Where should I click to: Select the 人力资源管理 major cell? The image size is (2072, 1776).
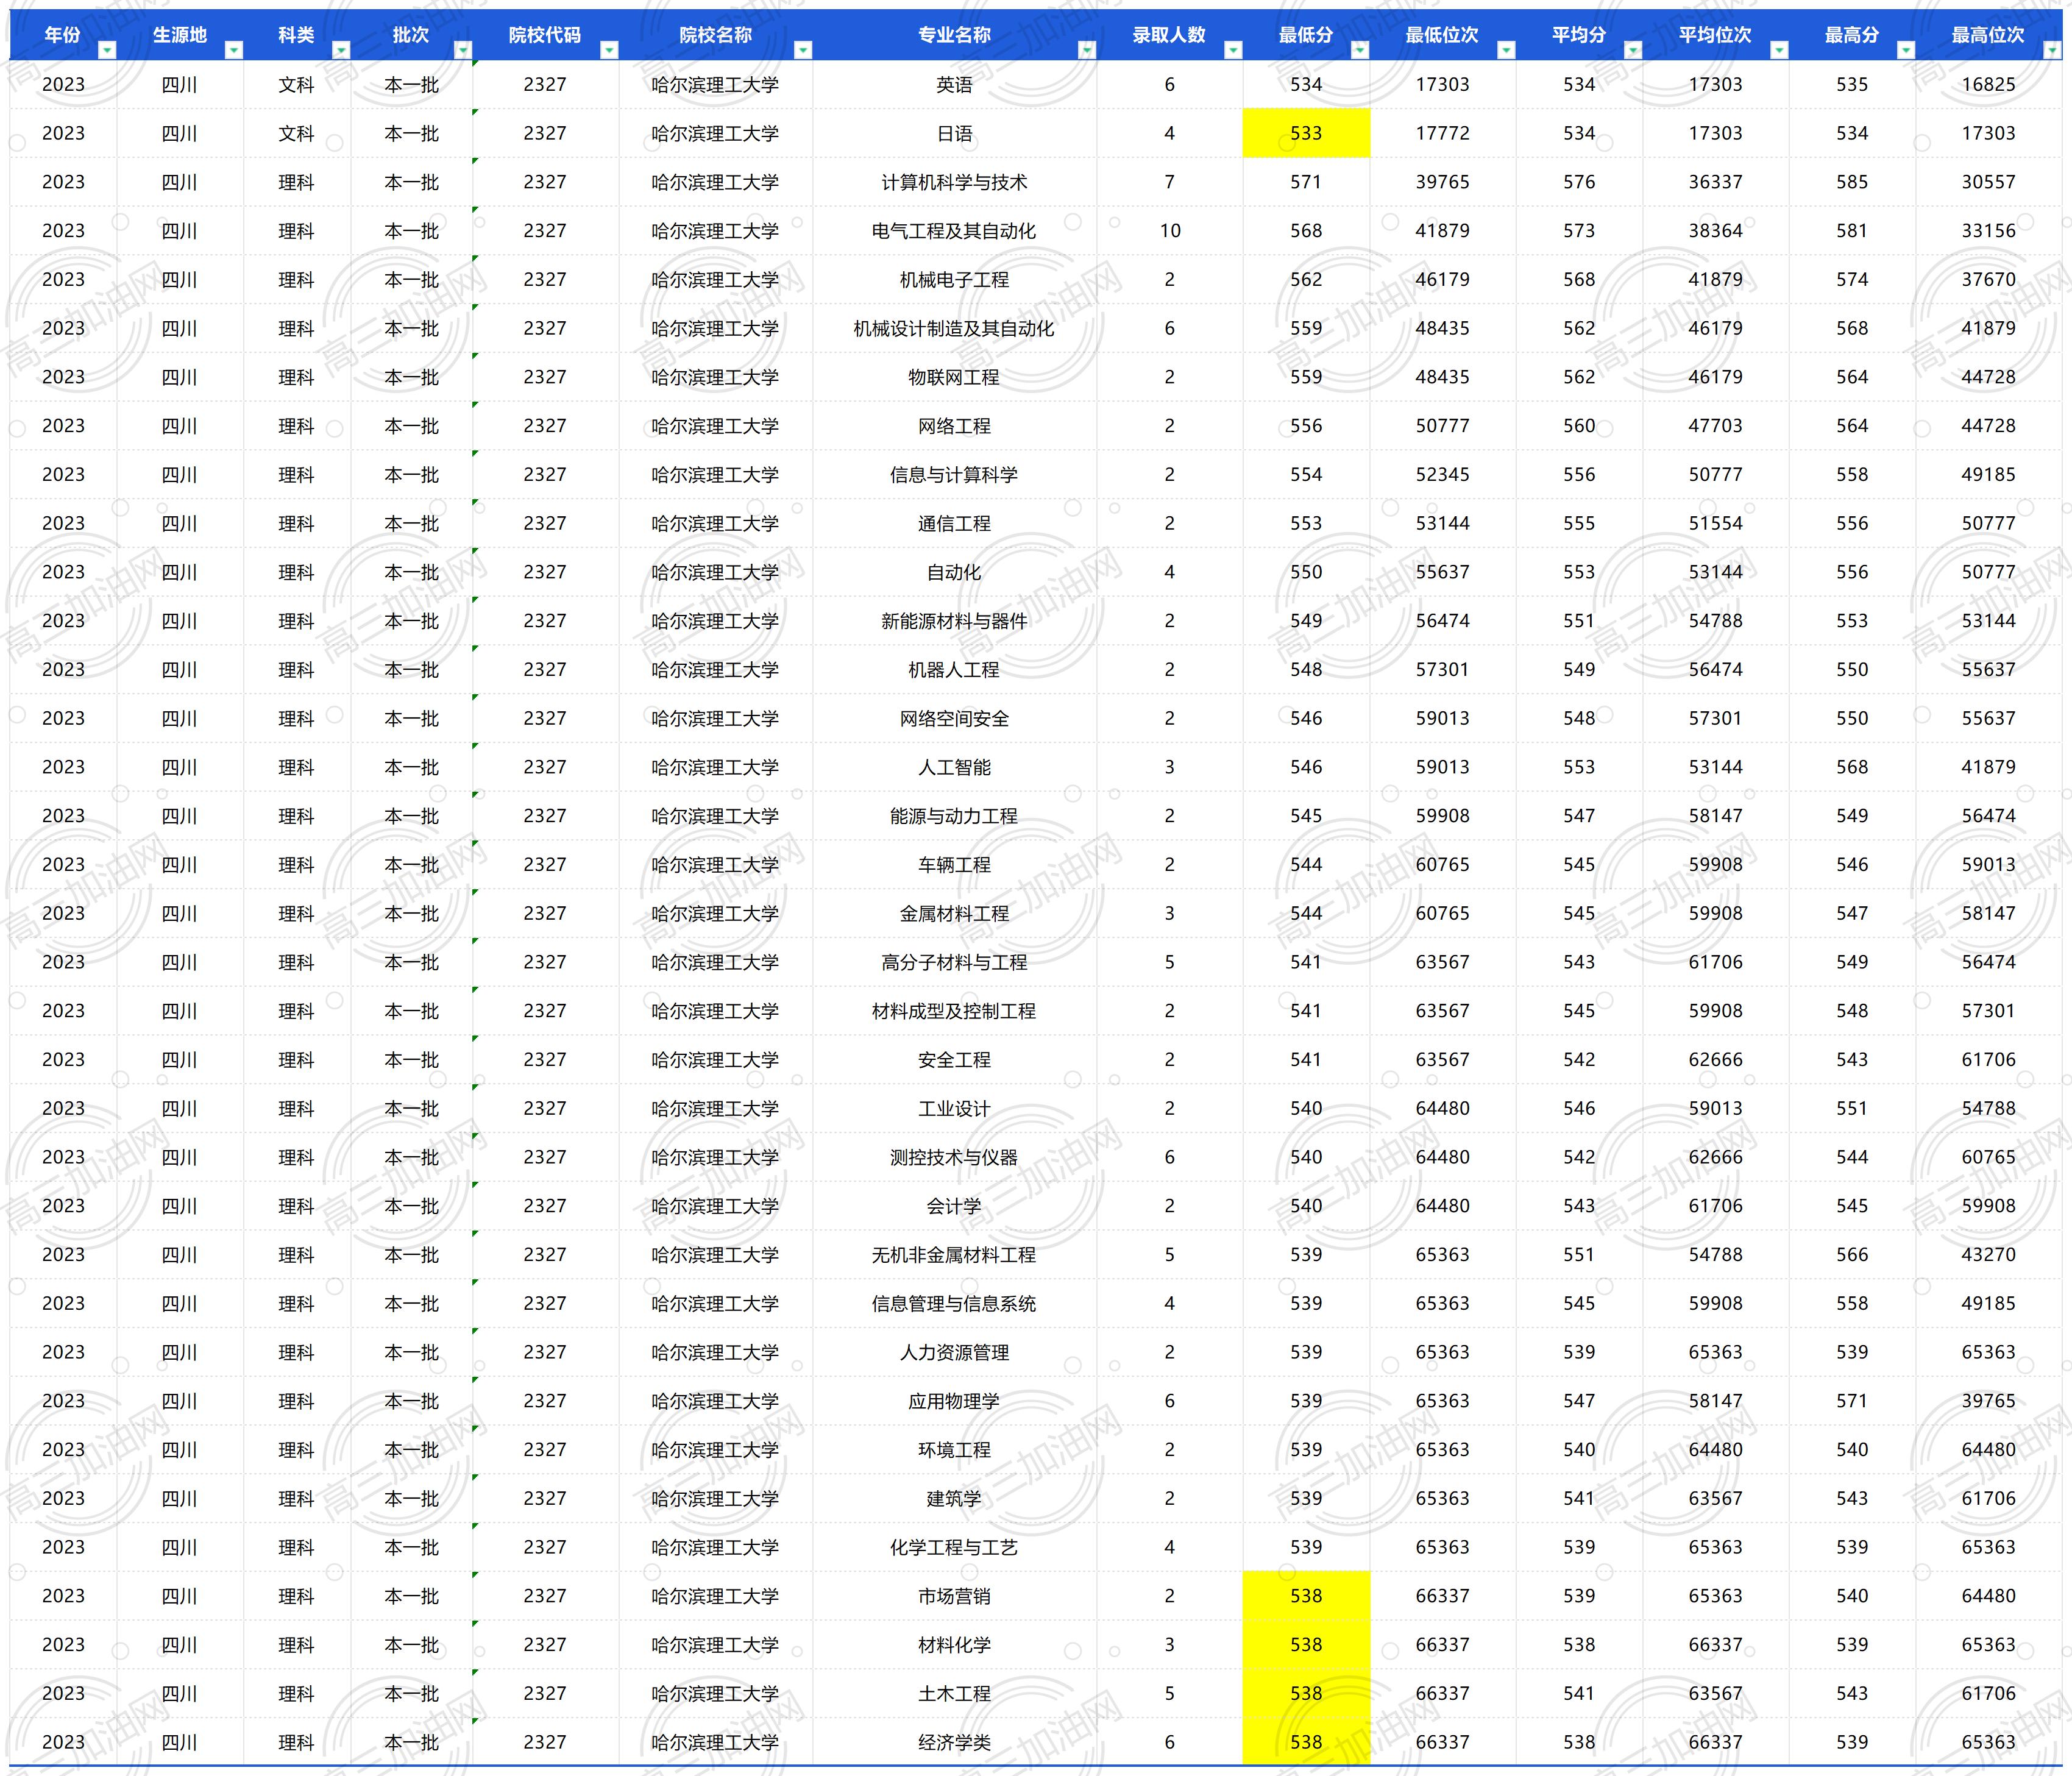955,1352
